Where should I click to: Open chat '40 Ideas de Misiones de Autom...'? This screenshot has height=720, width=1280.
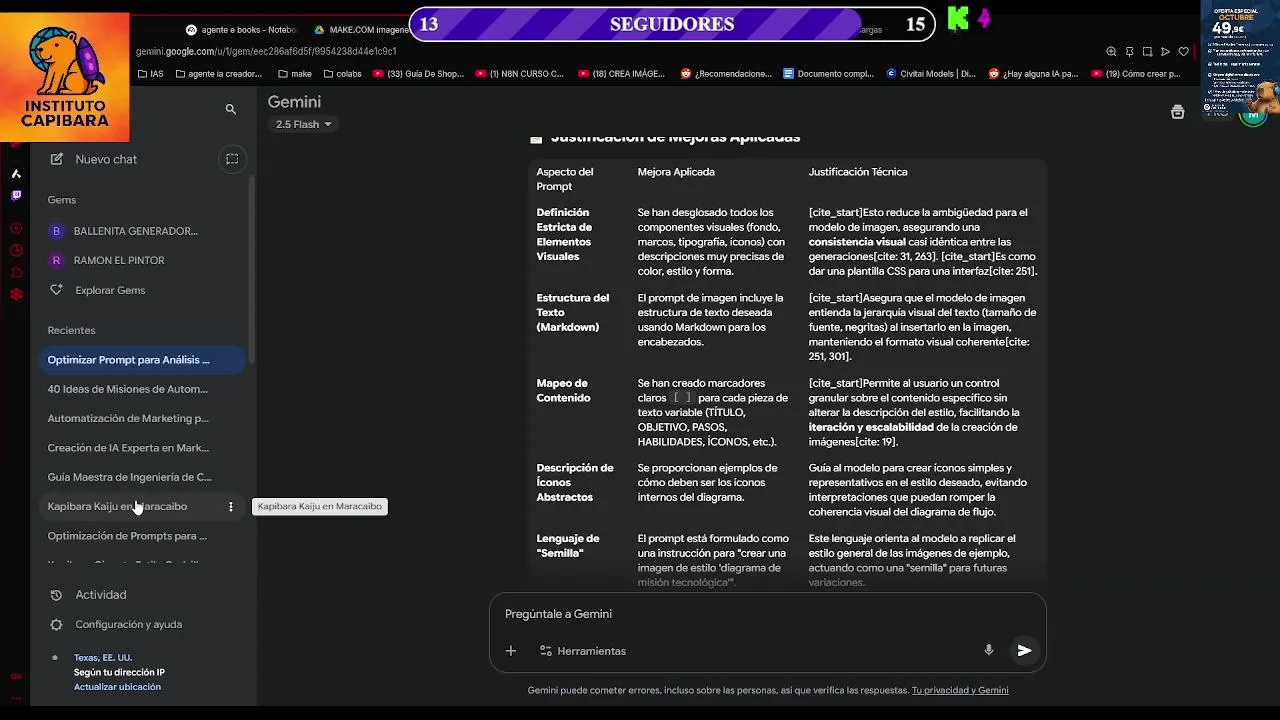tap(141, 389)
